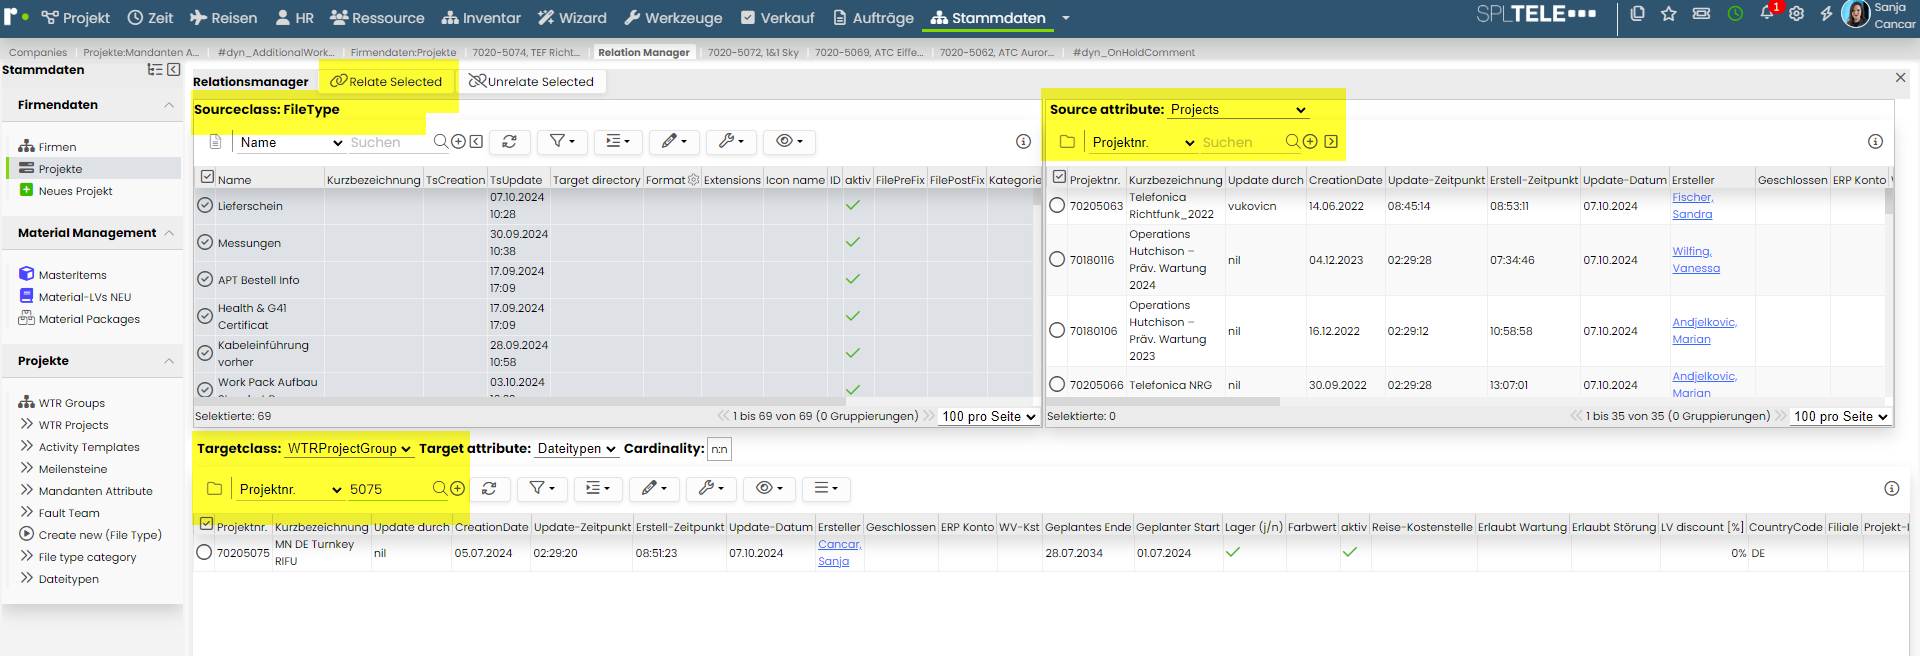Click Sanja Cancar user avatar
Image resolution: width=1920 pixels, height=656 pixels.
coord(1856,14)
